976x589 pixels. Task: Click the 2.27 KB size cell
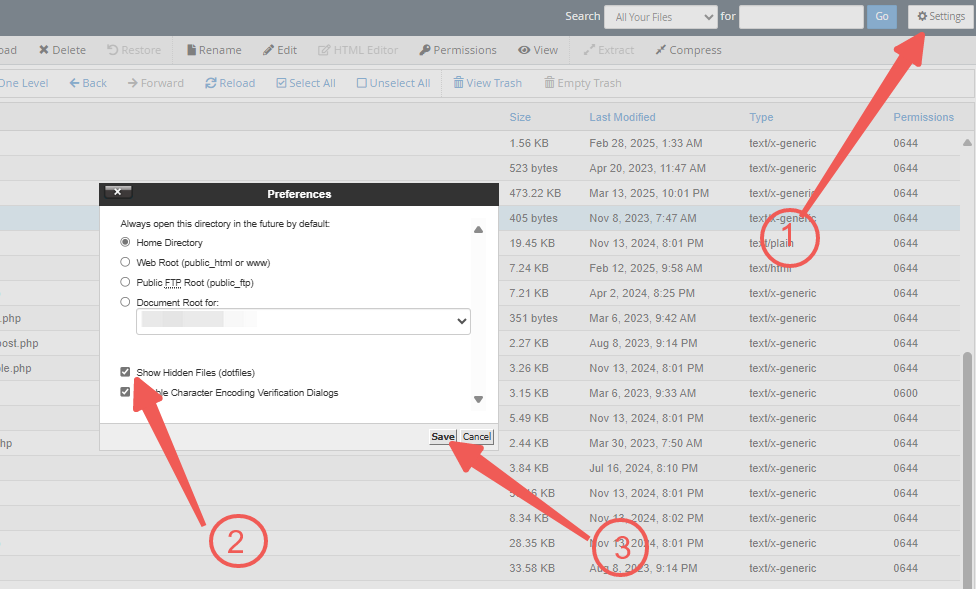pos(528,343)
